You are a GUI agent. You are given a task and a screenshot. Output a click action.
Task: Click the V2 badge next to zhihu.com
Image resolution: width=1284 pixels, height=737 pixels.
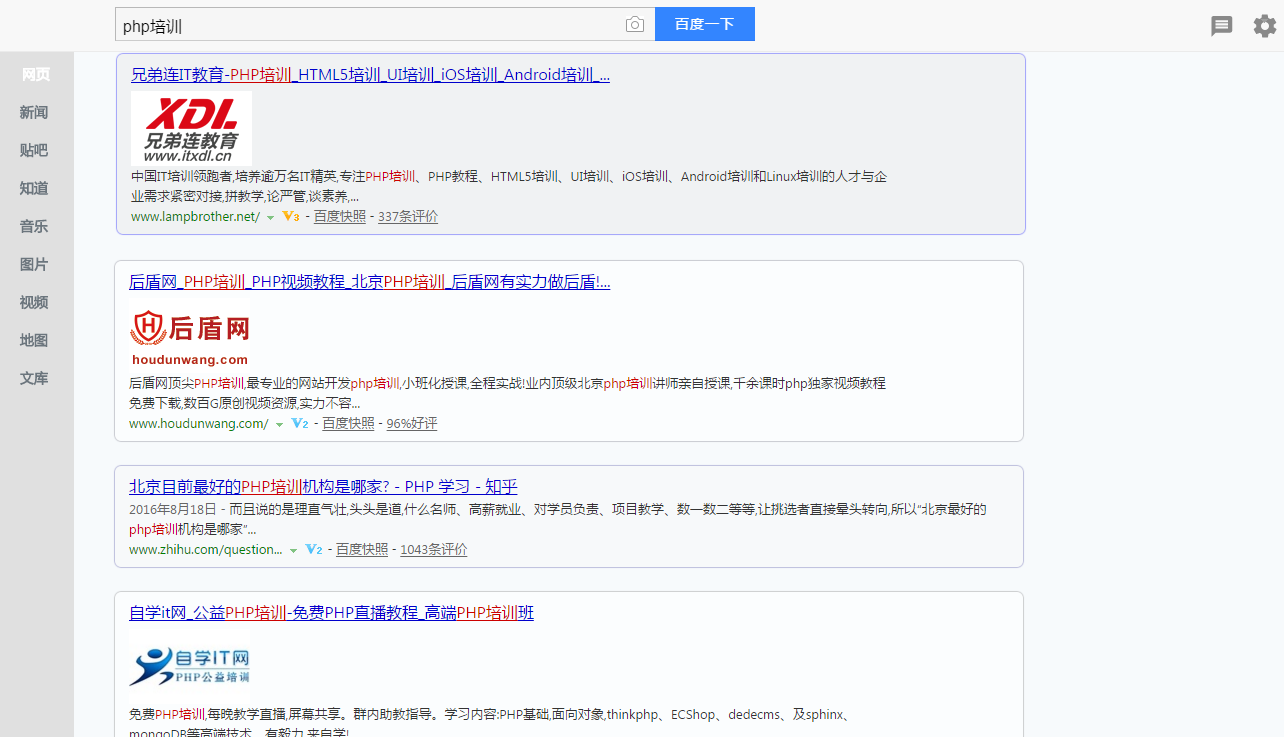pos(314,549)
